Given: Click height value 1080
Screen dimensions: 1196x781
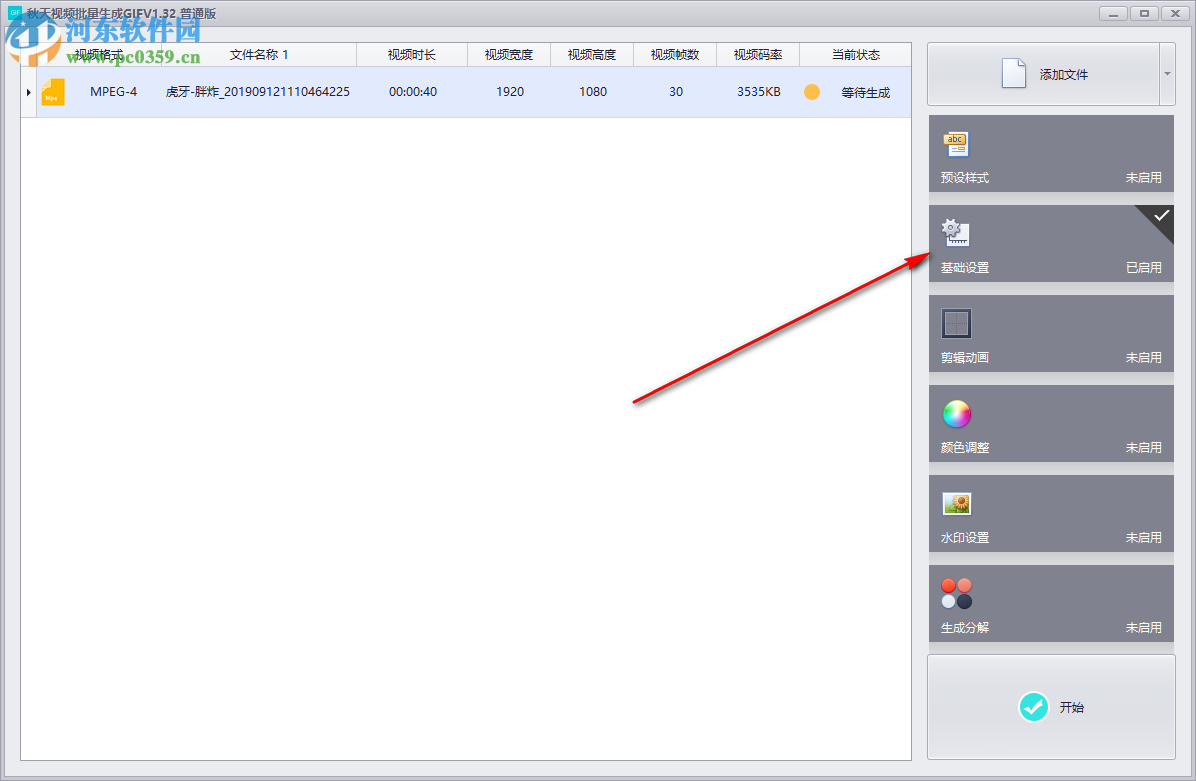Looking at the screenshot, I should pos(593,92).
